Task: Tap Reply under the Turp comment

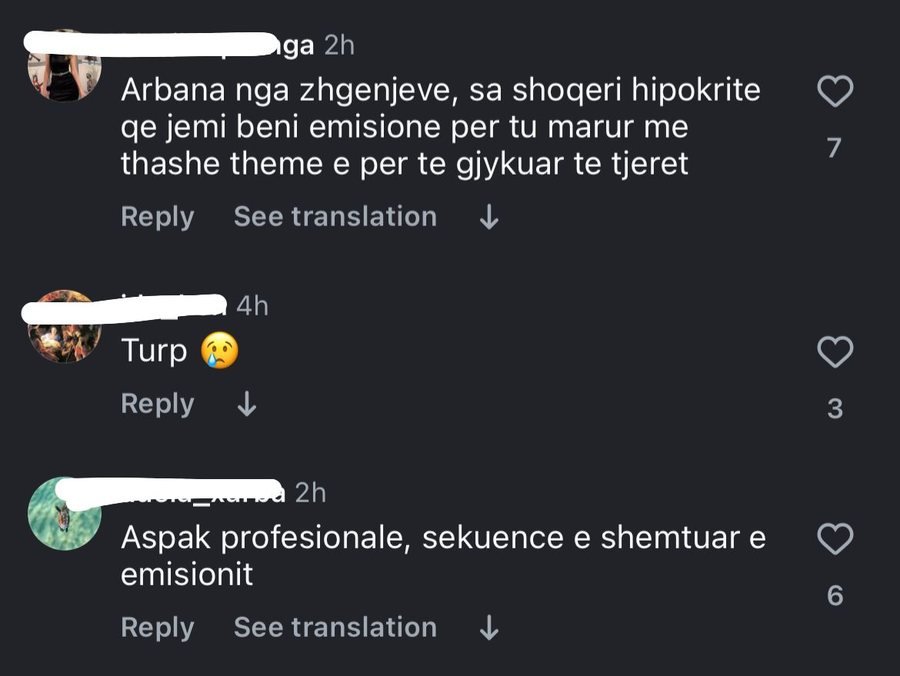Action: click(x=157, y=404)
